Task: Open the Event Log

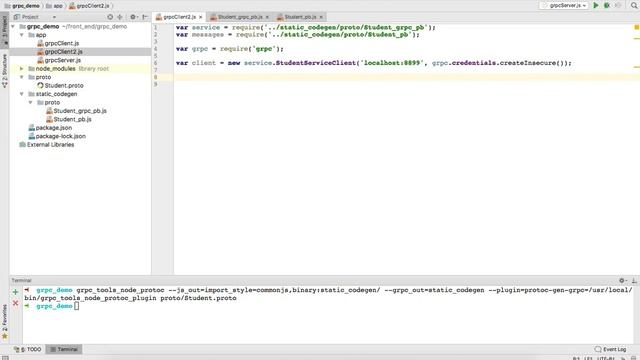Action: click(610, 349)
